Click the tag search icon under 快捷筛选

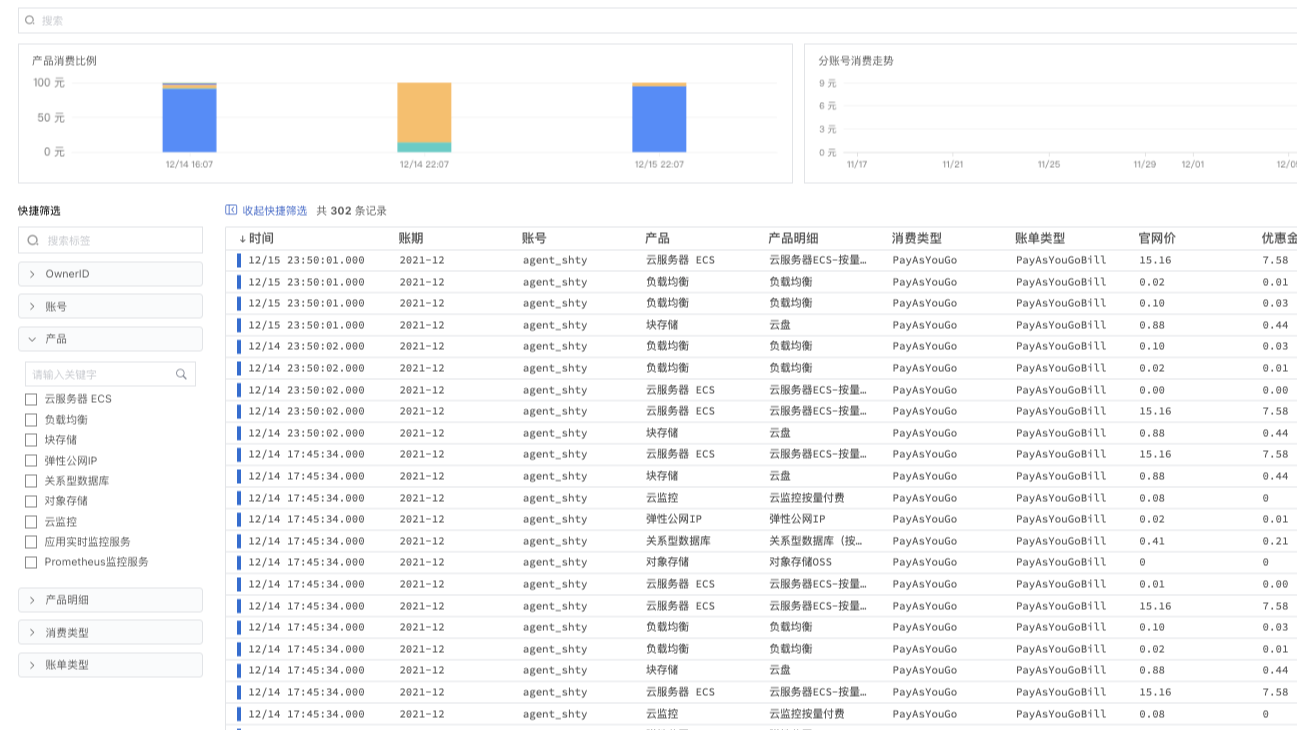pyautogui.click(x=32, y=240)
